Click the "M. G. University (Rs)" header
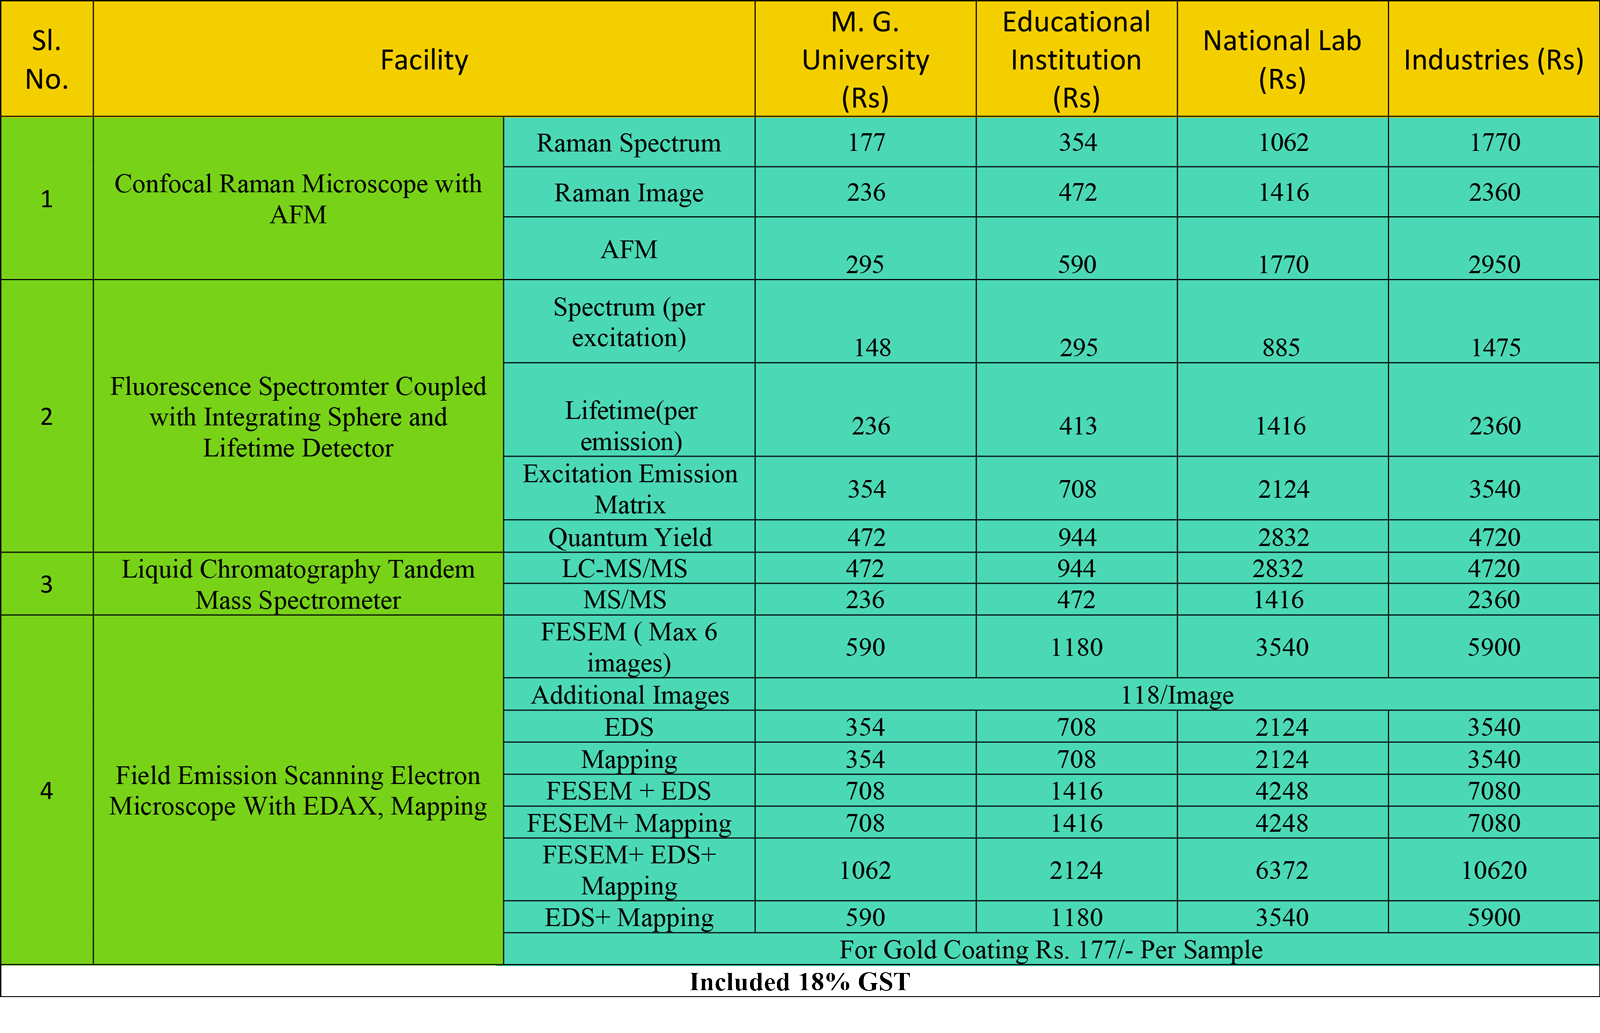The image size is (1600, 1033). (x=866, y=59)
